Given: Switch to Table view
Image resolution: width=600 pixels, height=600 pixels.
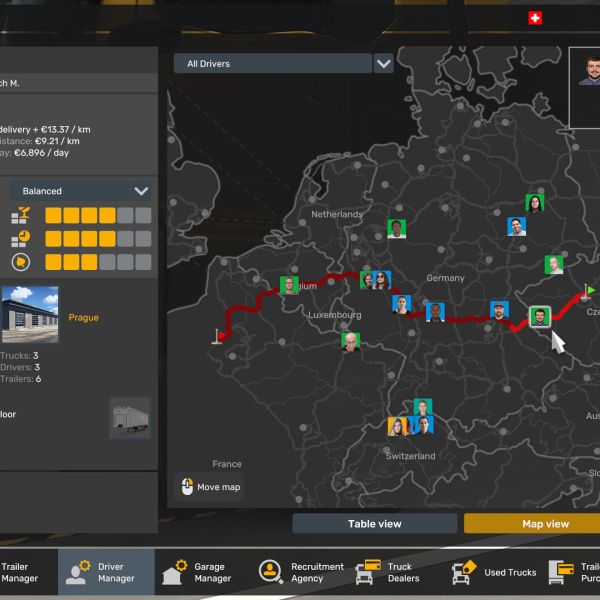Looking at the screenshot, I should [374, 524].
